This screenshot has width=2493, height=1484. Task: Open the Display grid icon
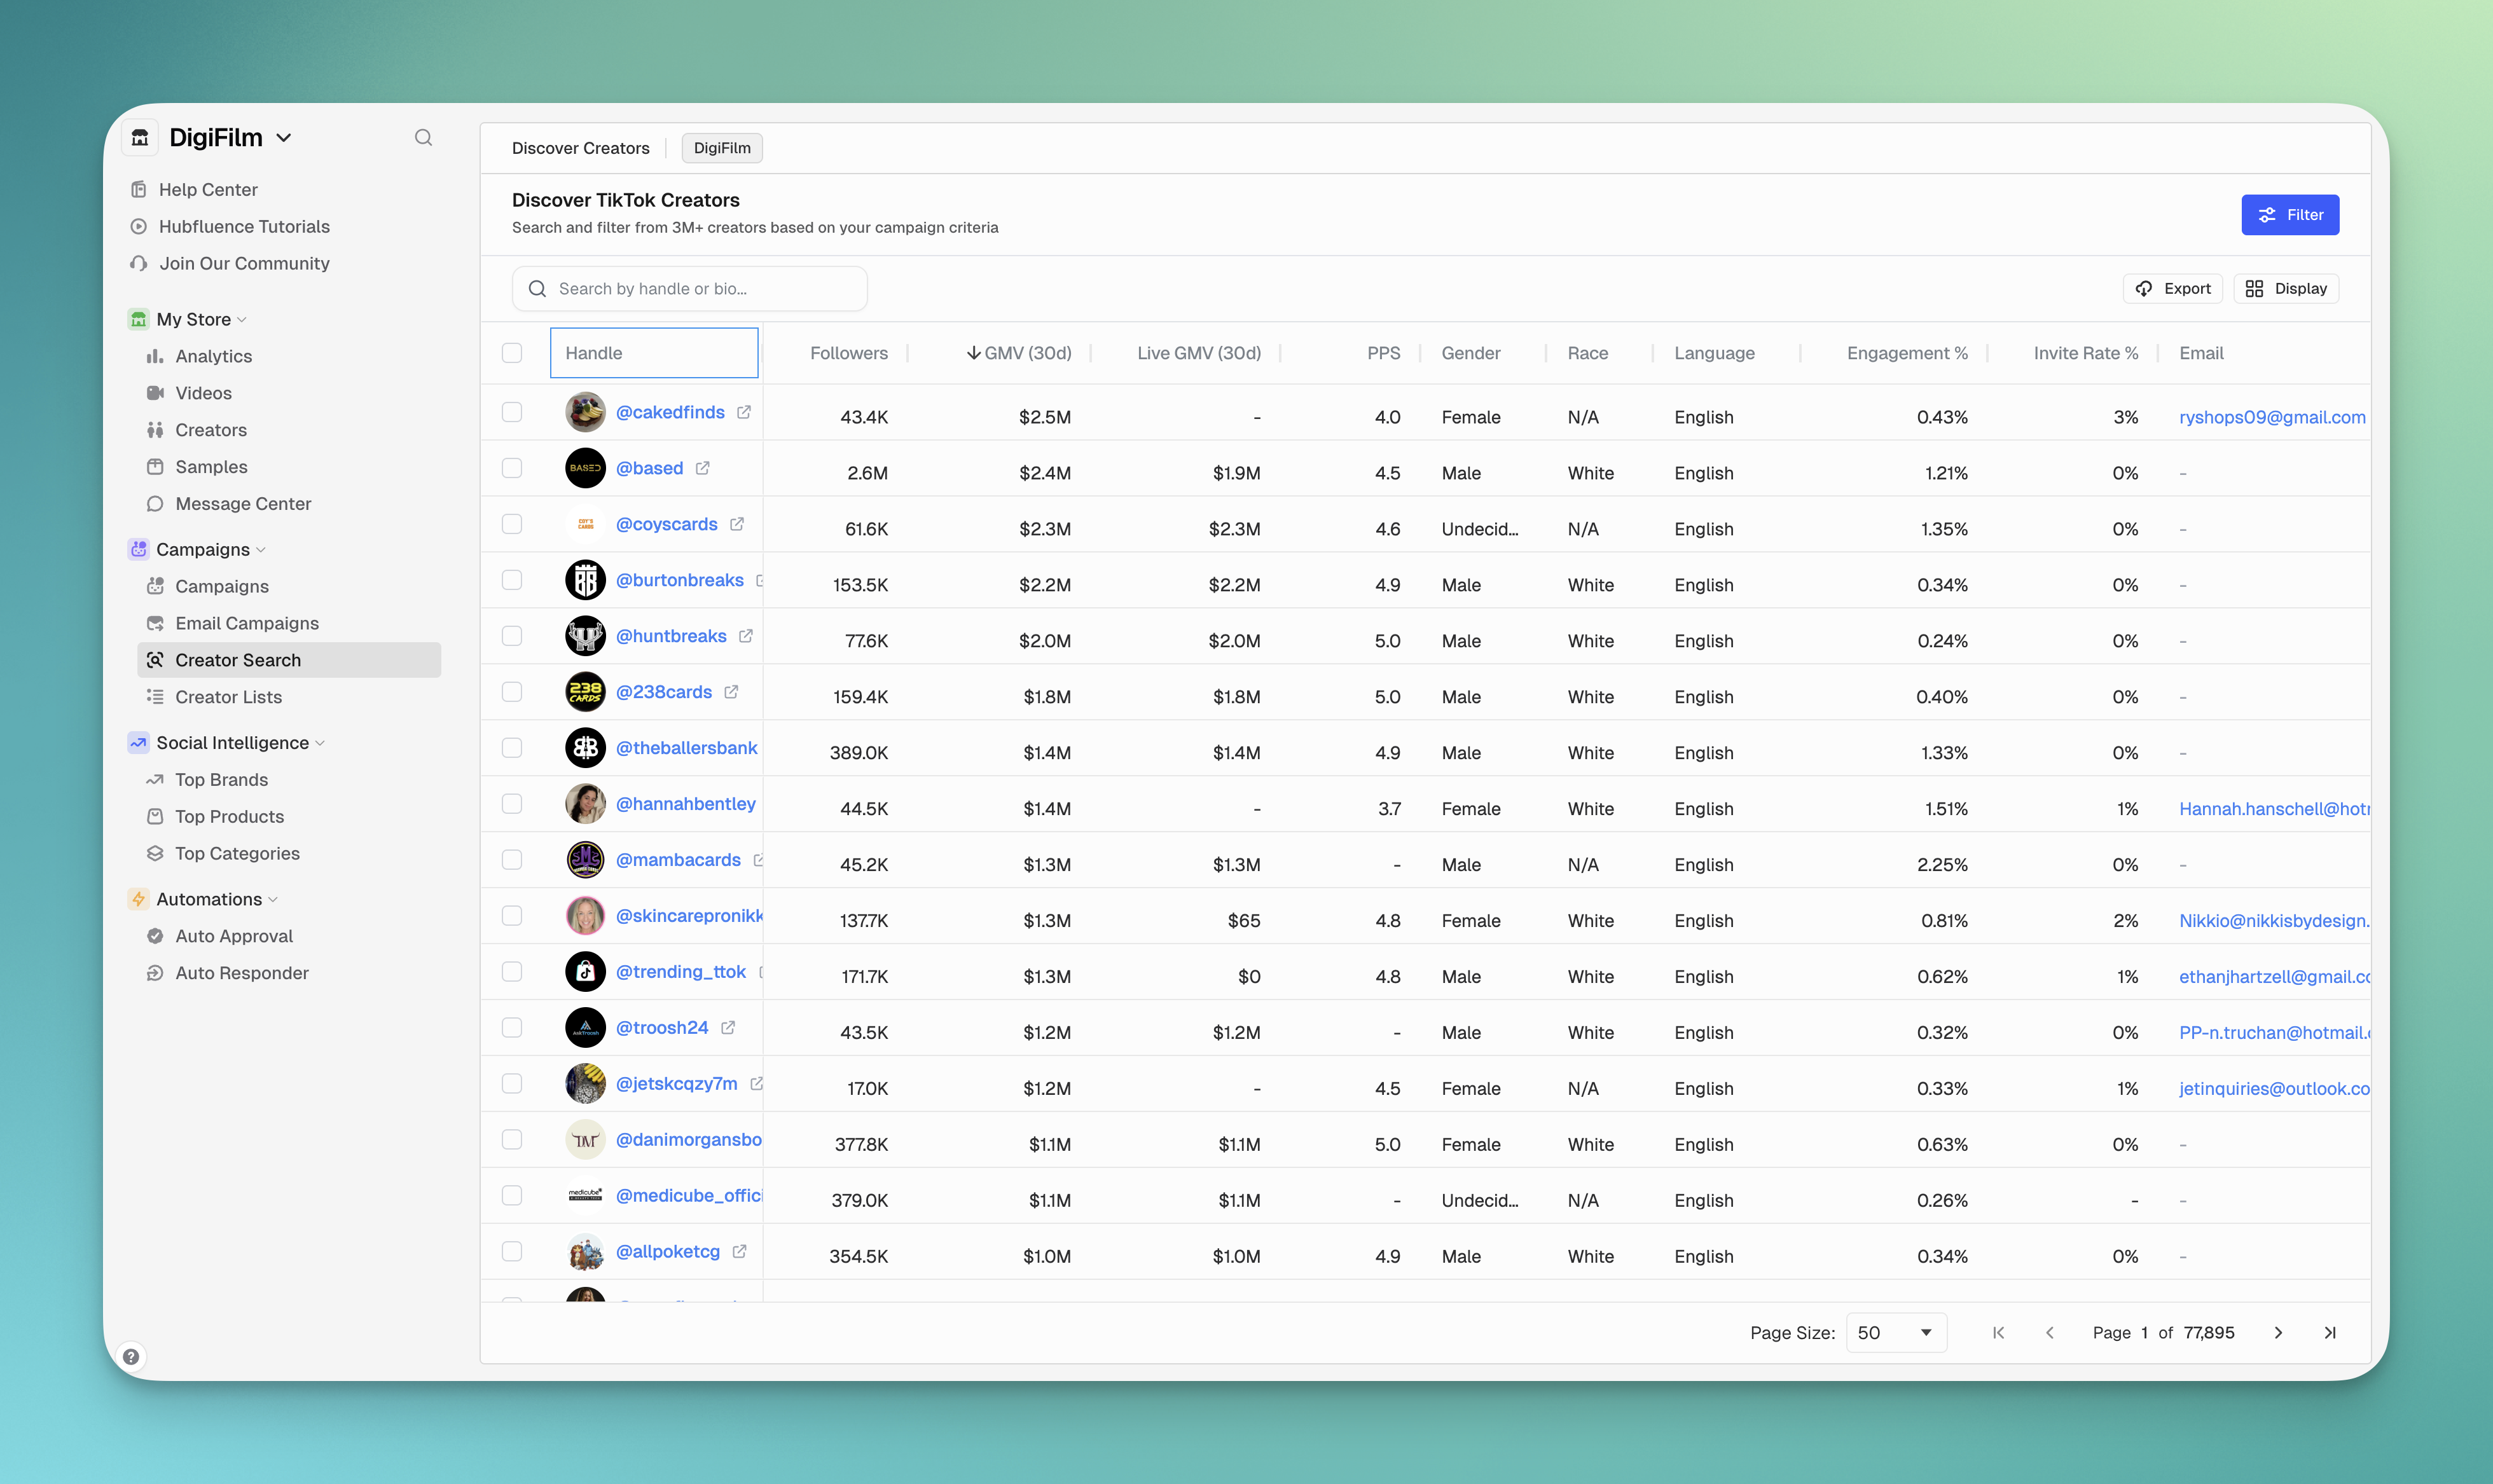coord(2255,288)
